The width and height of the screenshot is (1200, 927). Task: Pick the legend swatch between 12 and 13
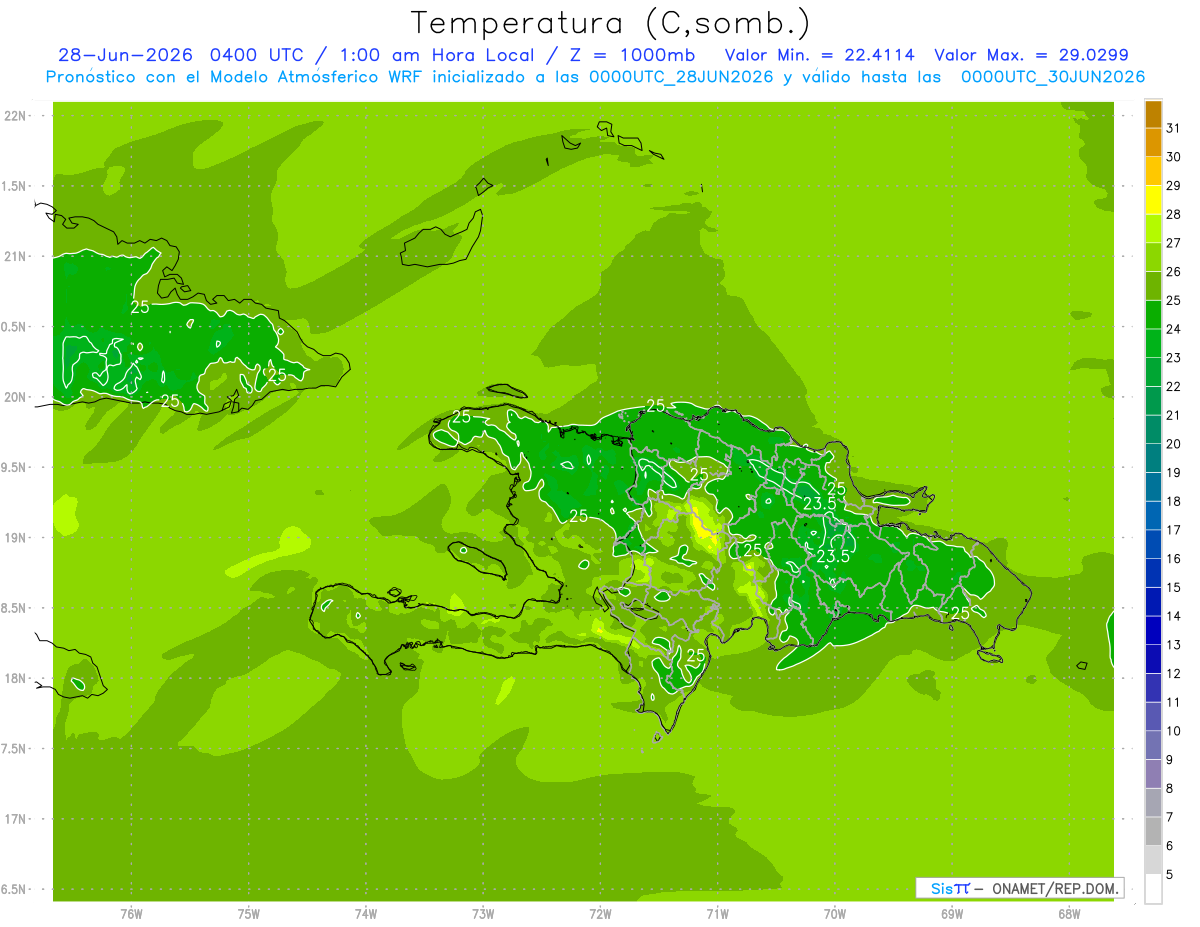pos(1153,659)
